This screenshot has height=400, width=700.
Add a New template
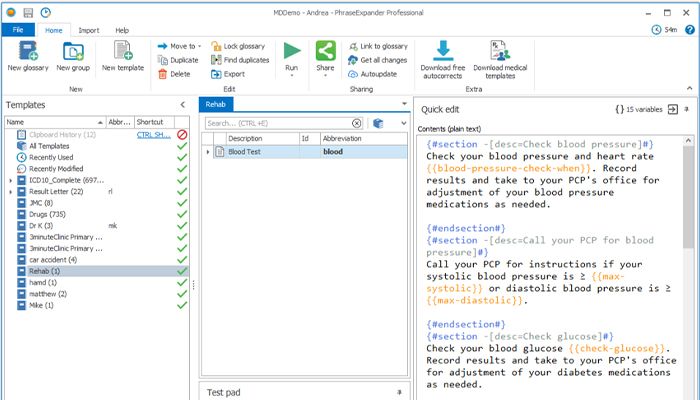click(123, 56)
